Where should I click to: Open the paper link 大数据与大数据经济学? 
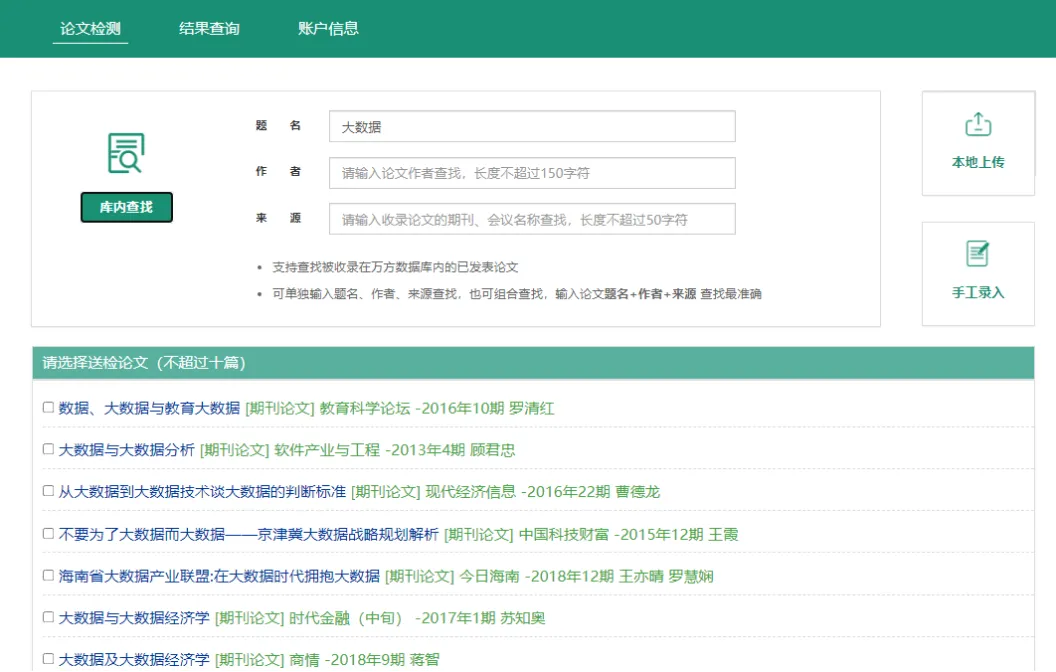[134, 618]
